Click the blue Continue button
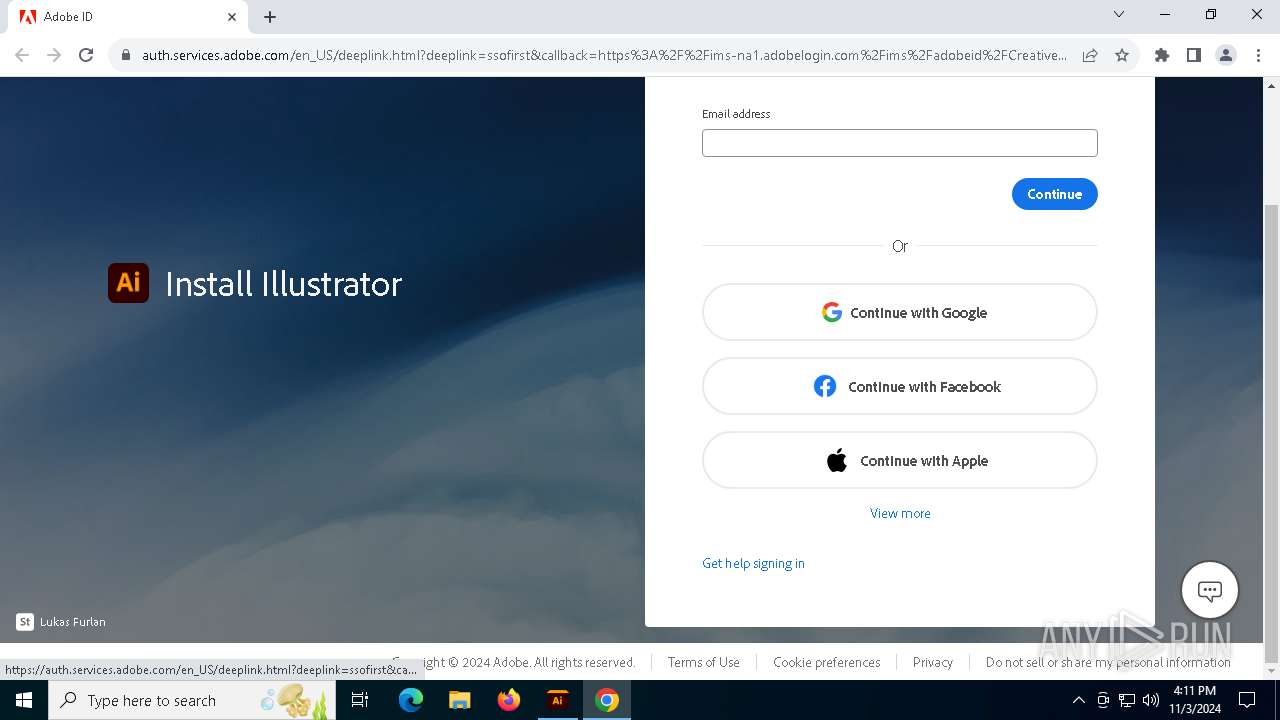The height and width of the screenshot is (720, 1280). pyautogui.click(x=1055, y=194)
